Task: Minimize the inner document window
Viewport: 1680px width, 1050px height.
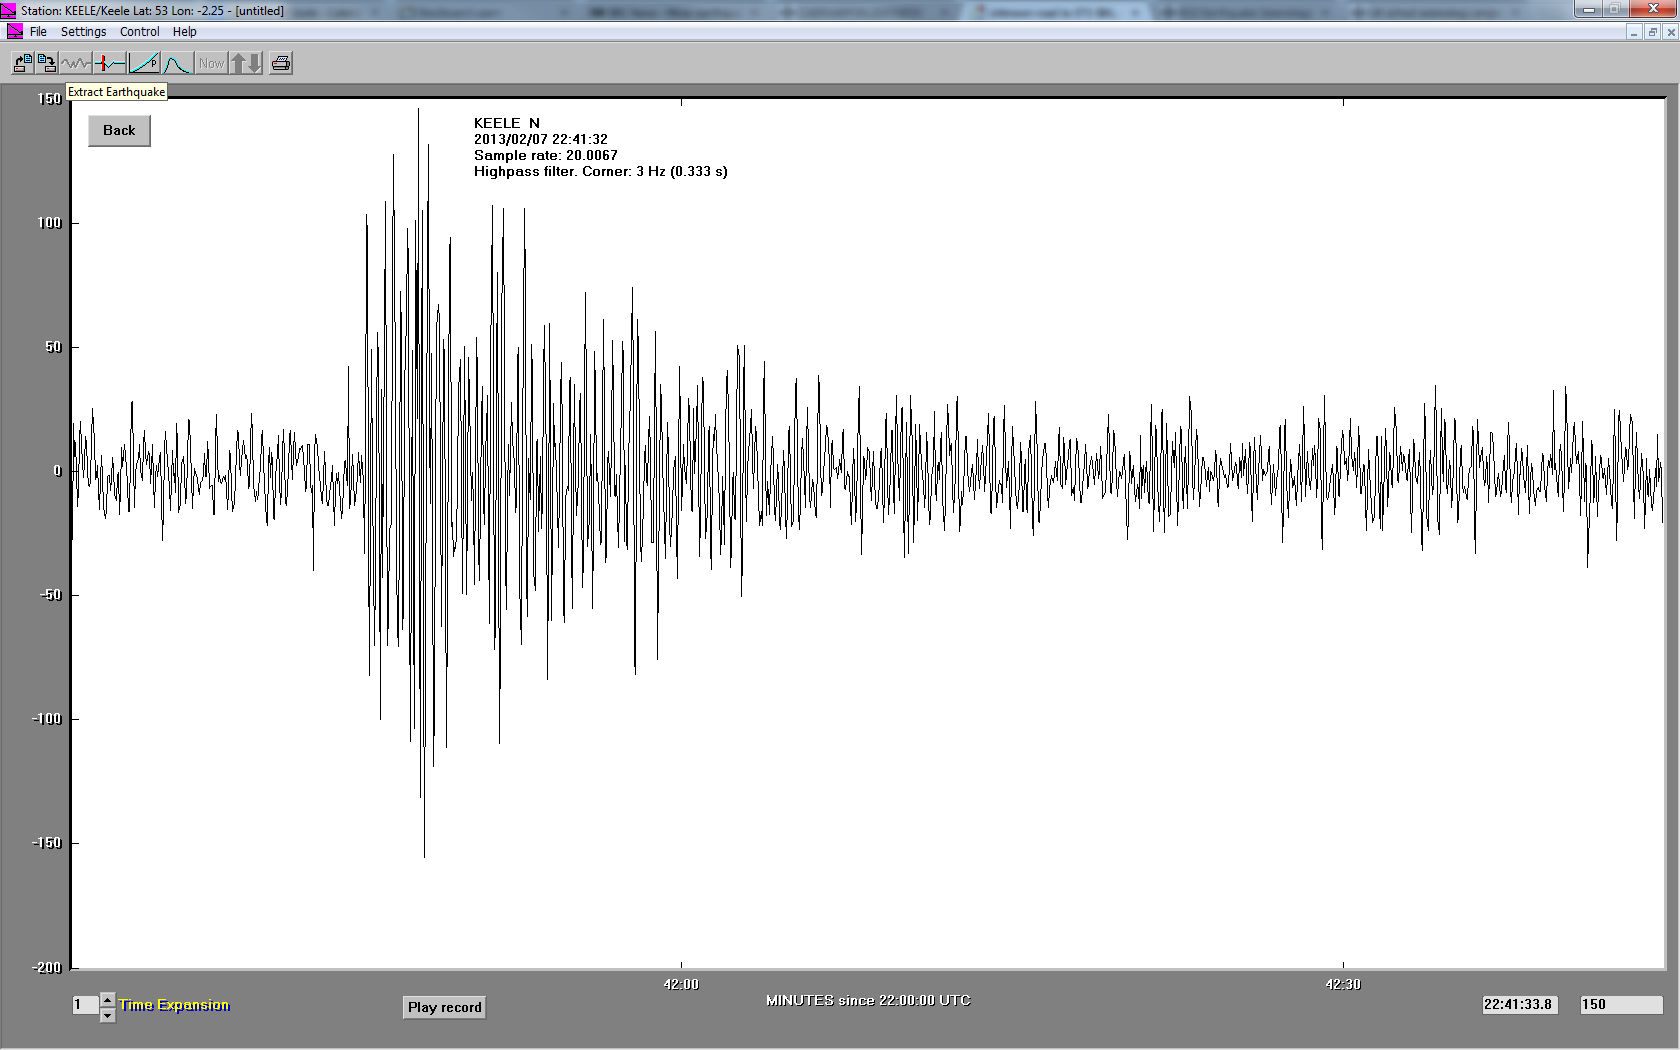Action: pos(1634,32)
